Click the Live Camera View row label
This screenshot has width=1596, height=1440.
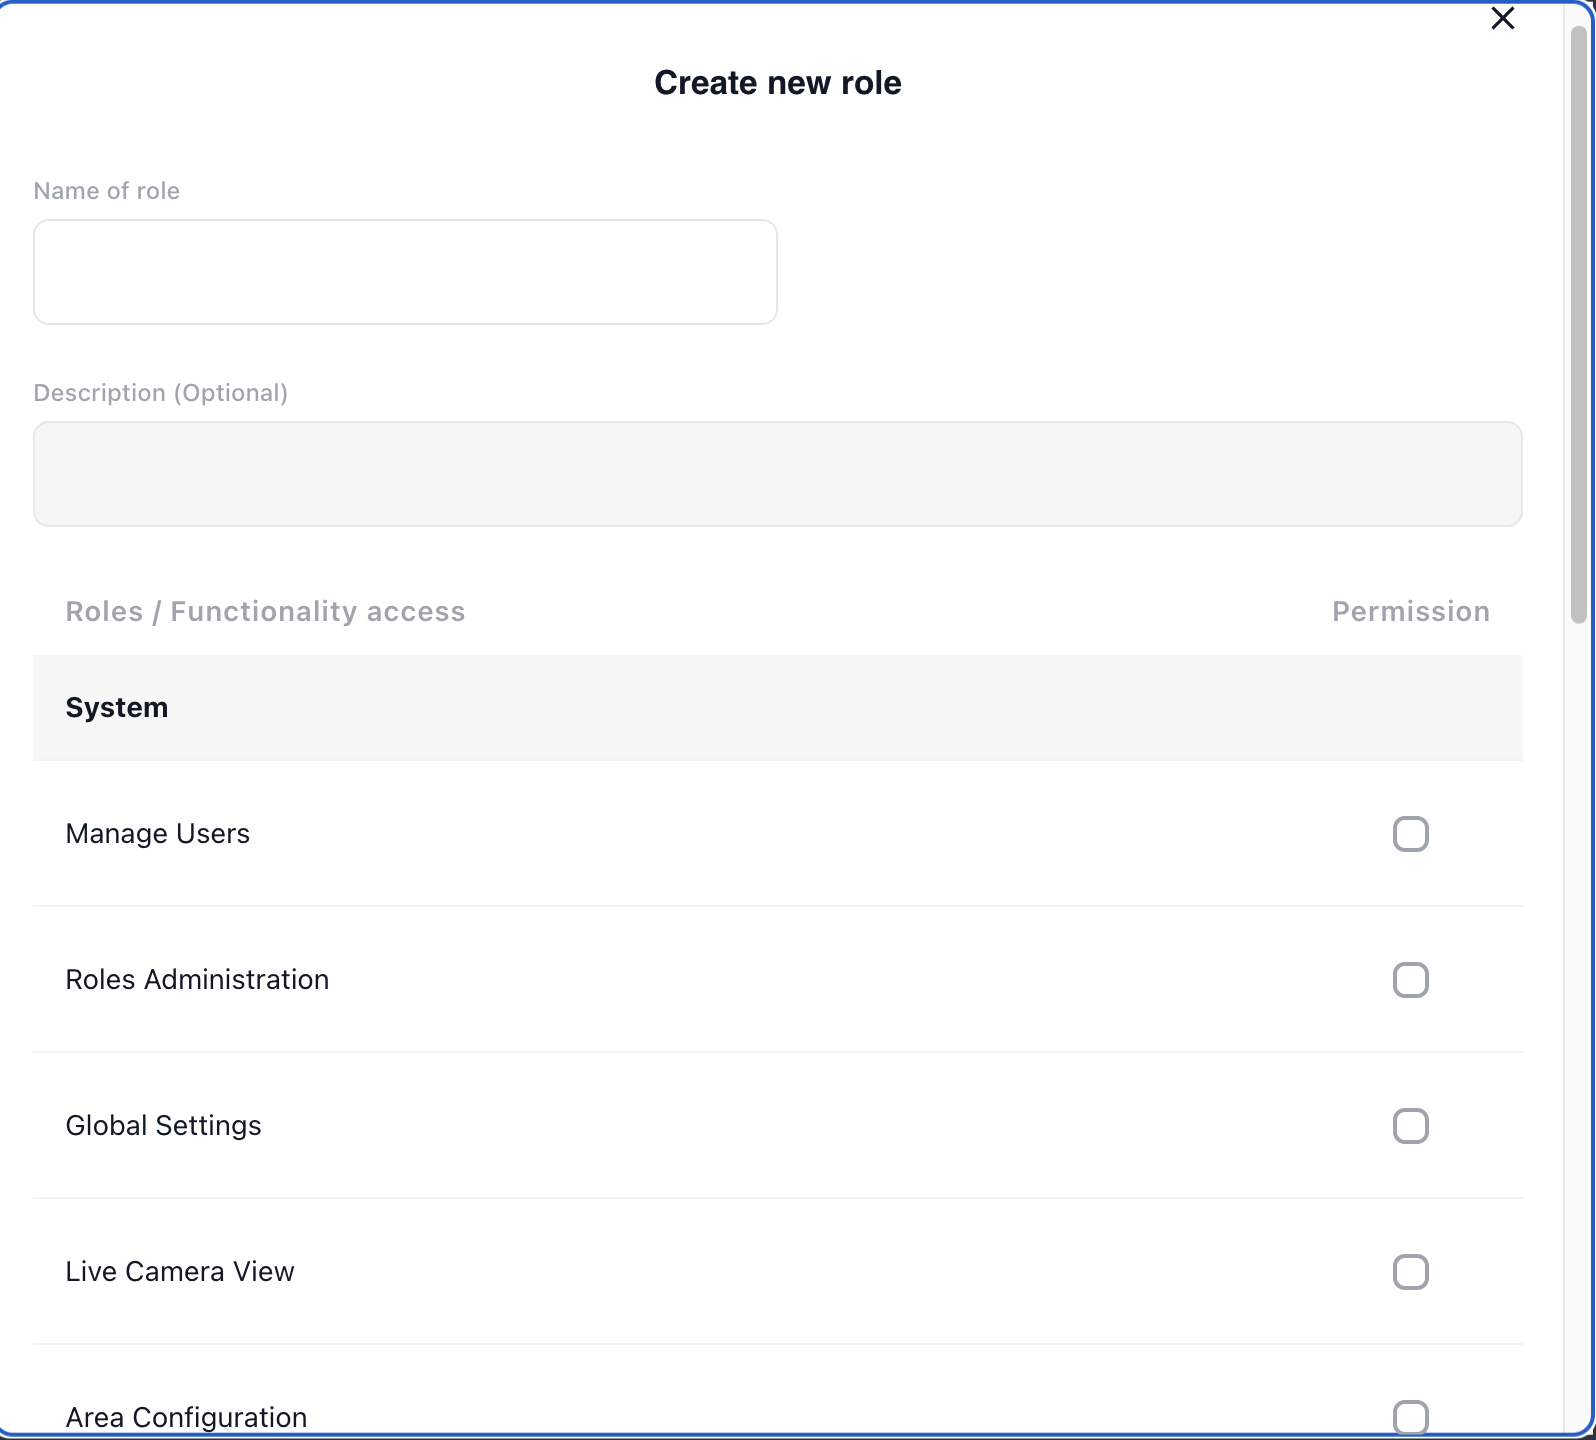(x=180, y=1272)
